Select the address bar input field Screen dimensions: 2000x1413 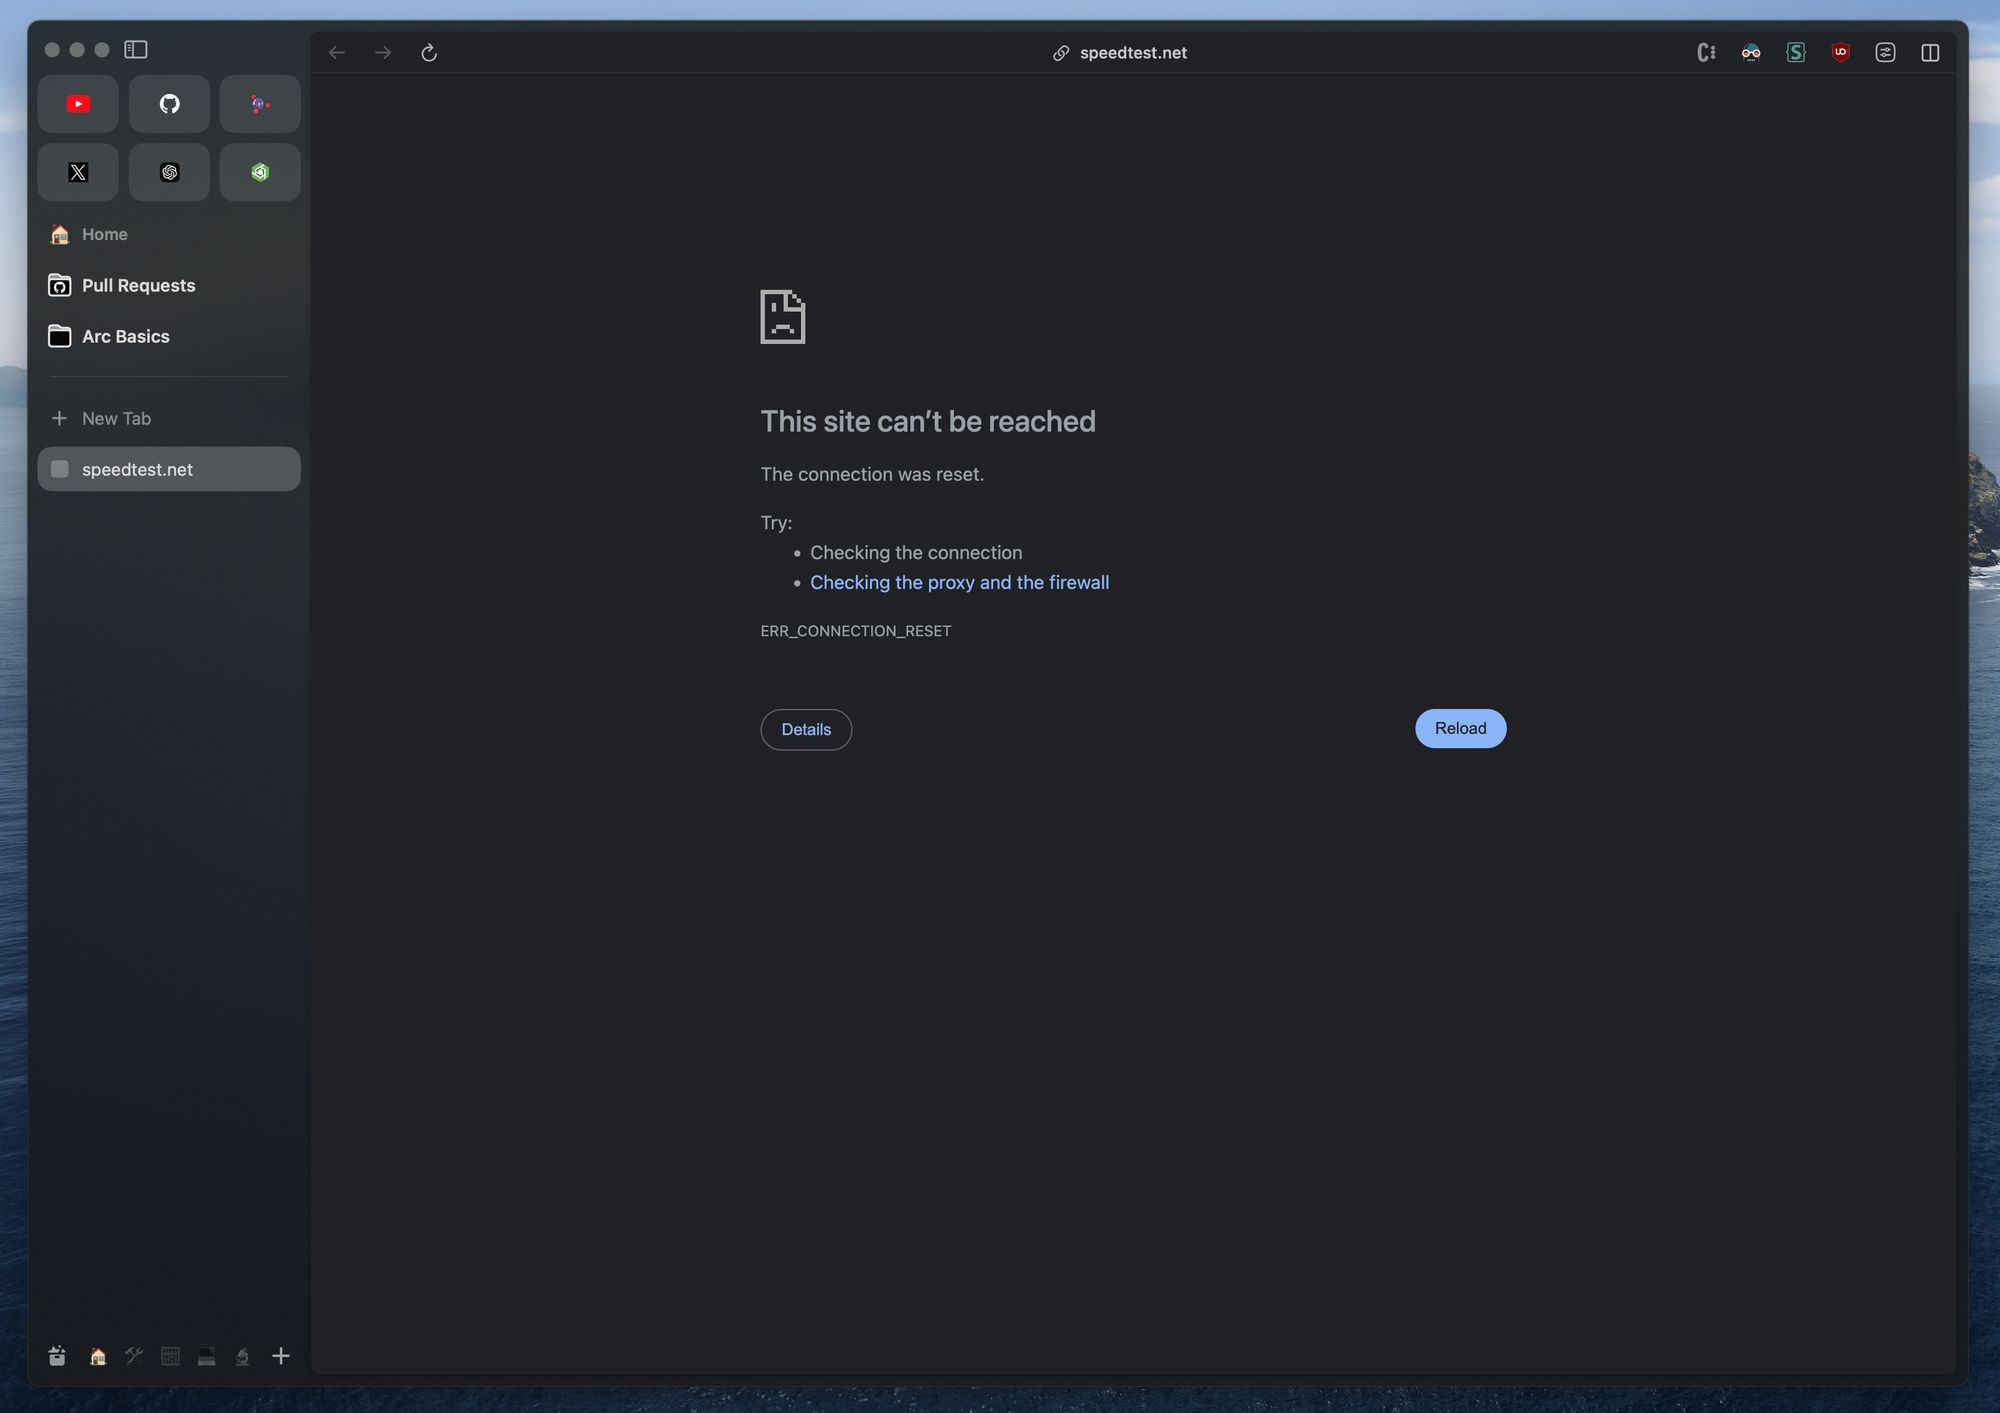click(x=1133, y=52)
